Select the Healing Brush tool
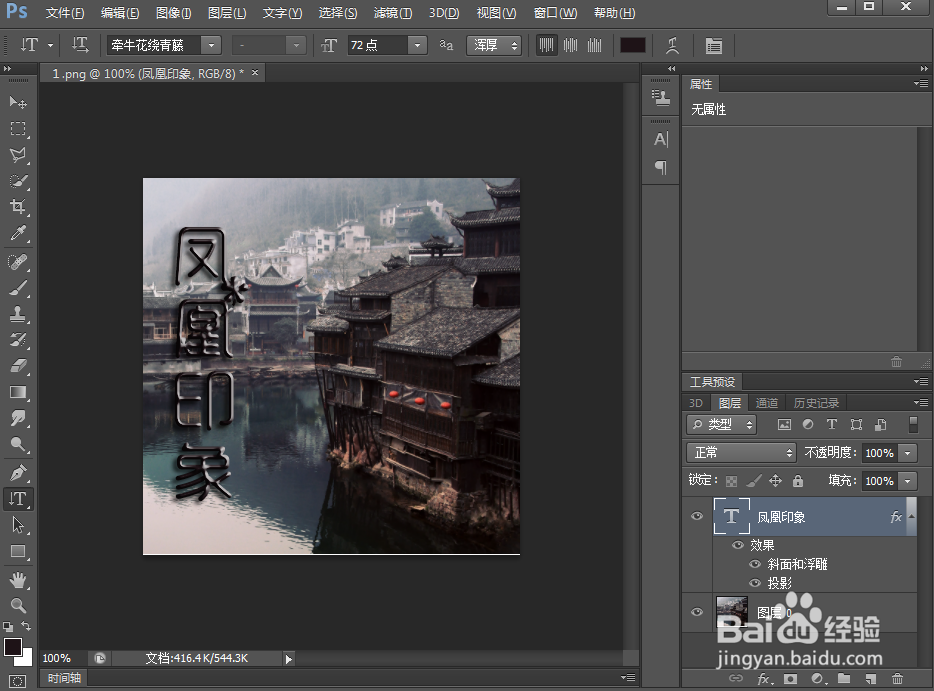 18,262
